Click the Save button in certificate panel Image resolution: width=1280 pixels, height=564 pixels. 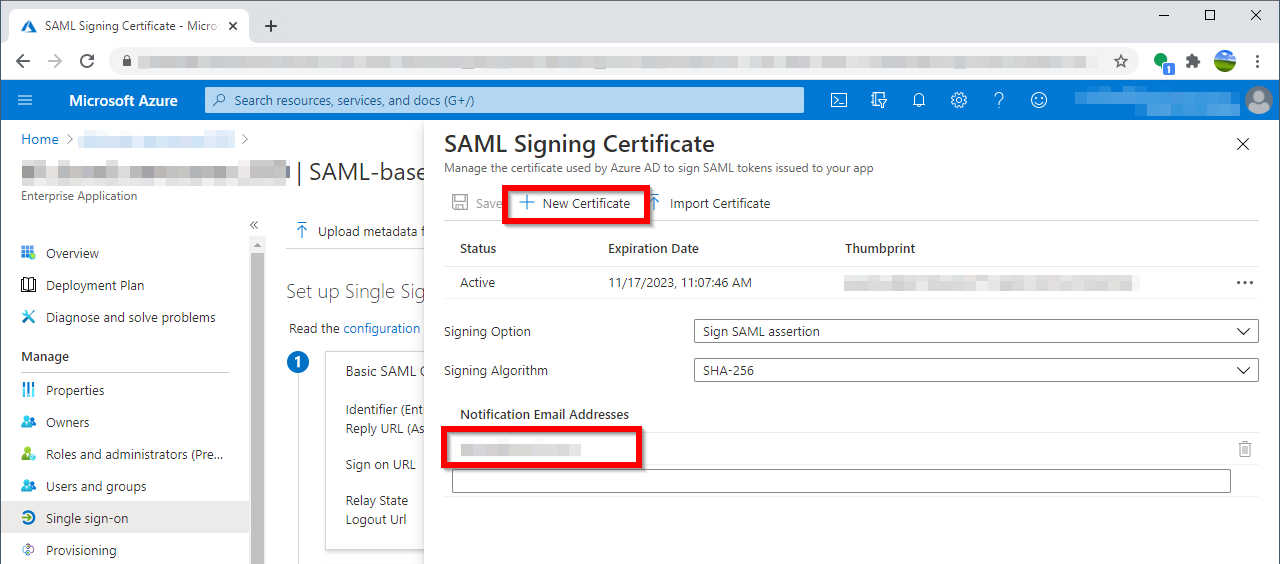[x=477, y=203]
